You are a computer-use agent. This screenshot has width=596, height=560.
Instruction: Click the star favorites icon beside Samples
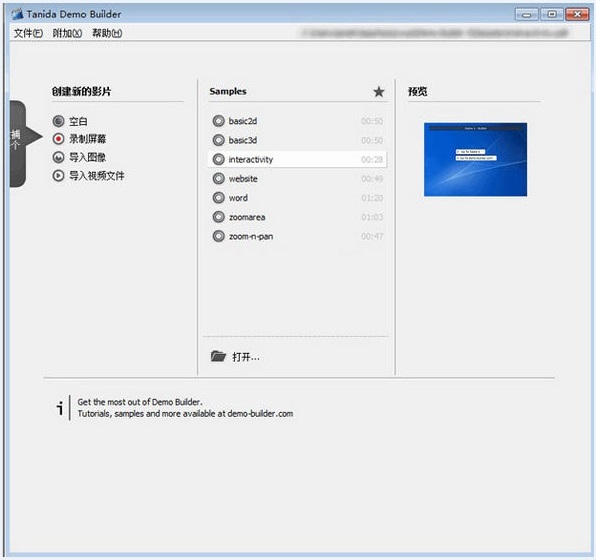pos(379,92)
